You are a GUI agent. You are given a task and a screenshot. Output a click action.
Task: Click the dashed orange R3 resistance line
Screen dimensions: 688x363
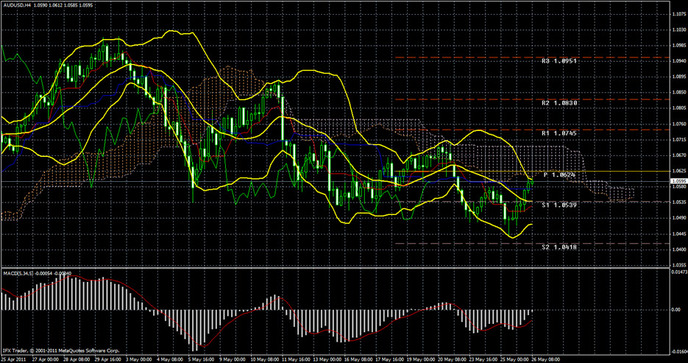point(532,58)
